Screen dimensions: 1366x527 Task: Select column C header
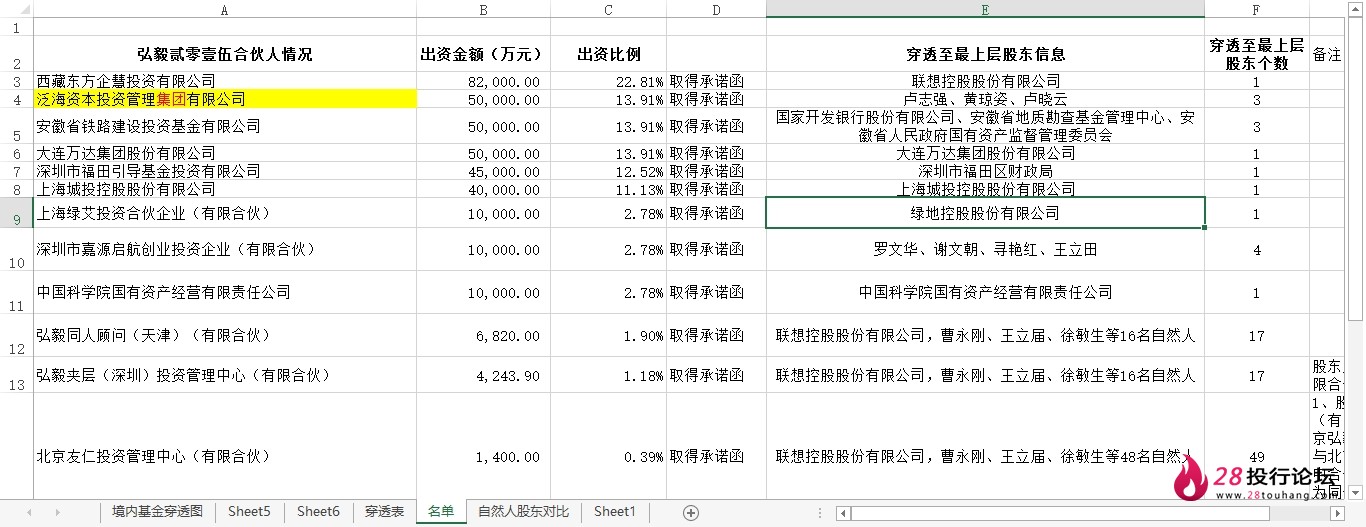click(x=608, y=9)
